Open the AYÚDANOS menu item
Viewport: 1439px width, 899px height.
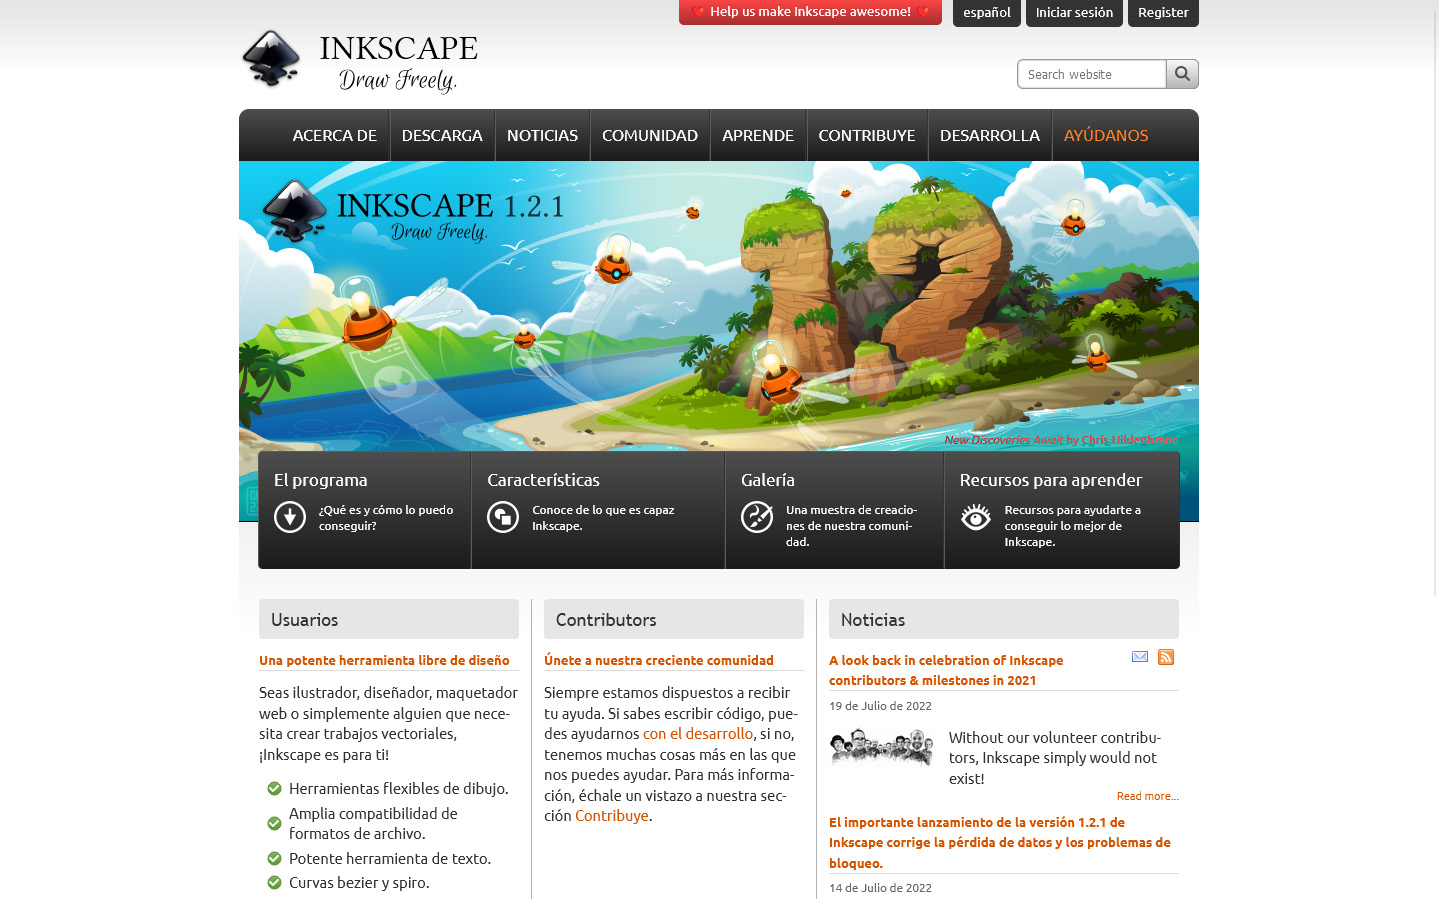[x=1105, y=135]
